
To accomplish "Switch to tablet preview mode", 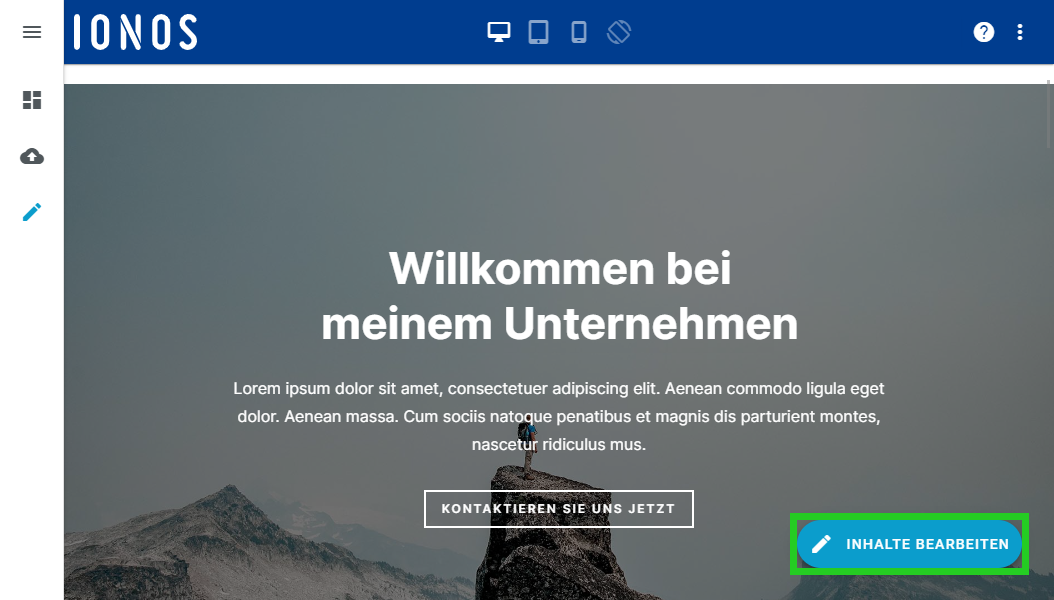I will tap(538, 32).
